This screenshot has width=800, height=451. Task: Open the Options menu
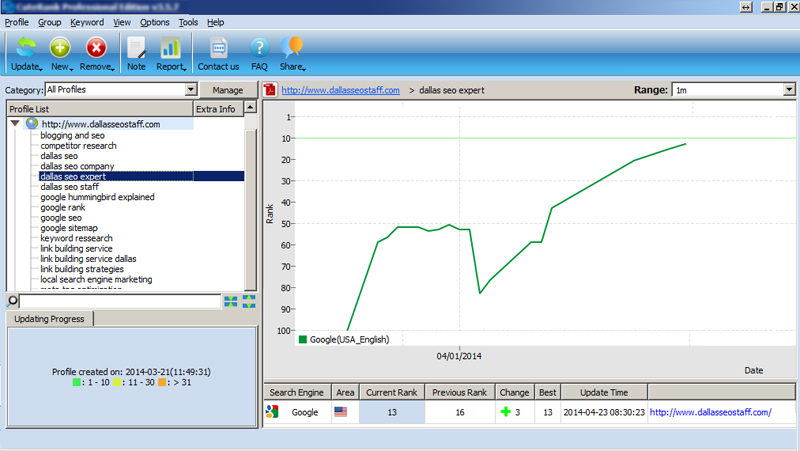point(155,22)
